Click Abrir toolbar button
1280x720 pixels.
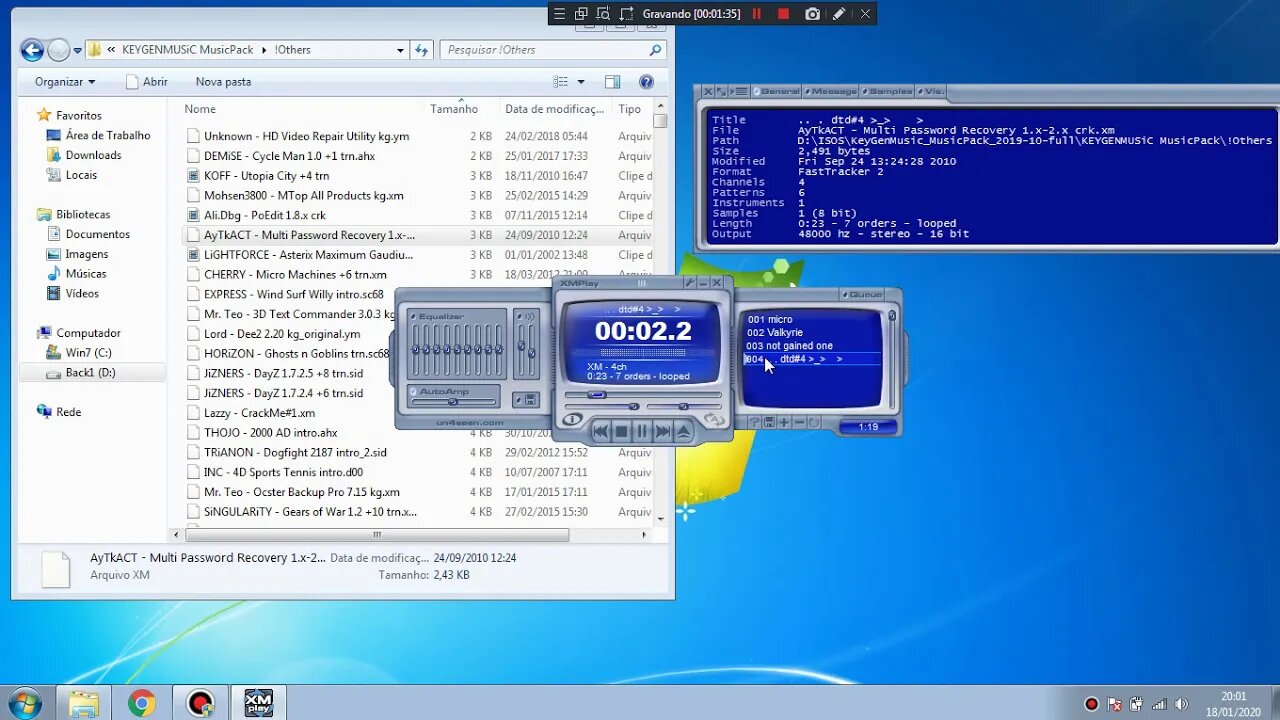tap(145, 82)
